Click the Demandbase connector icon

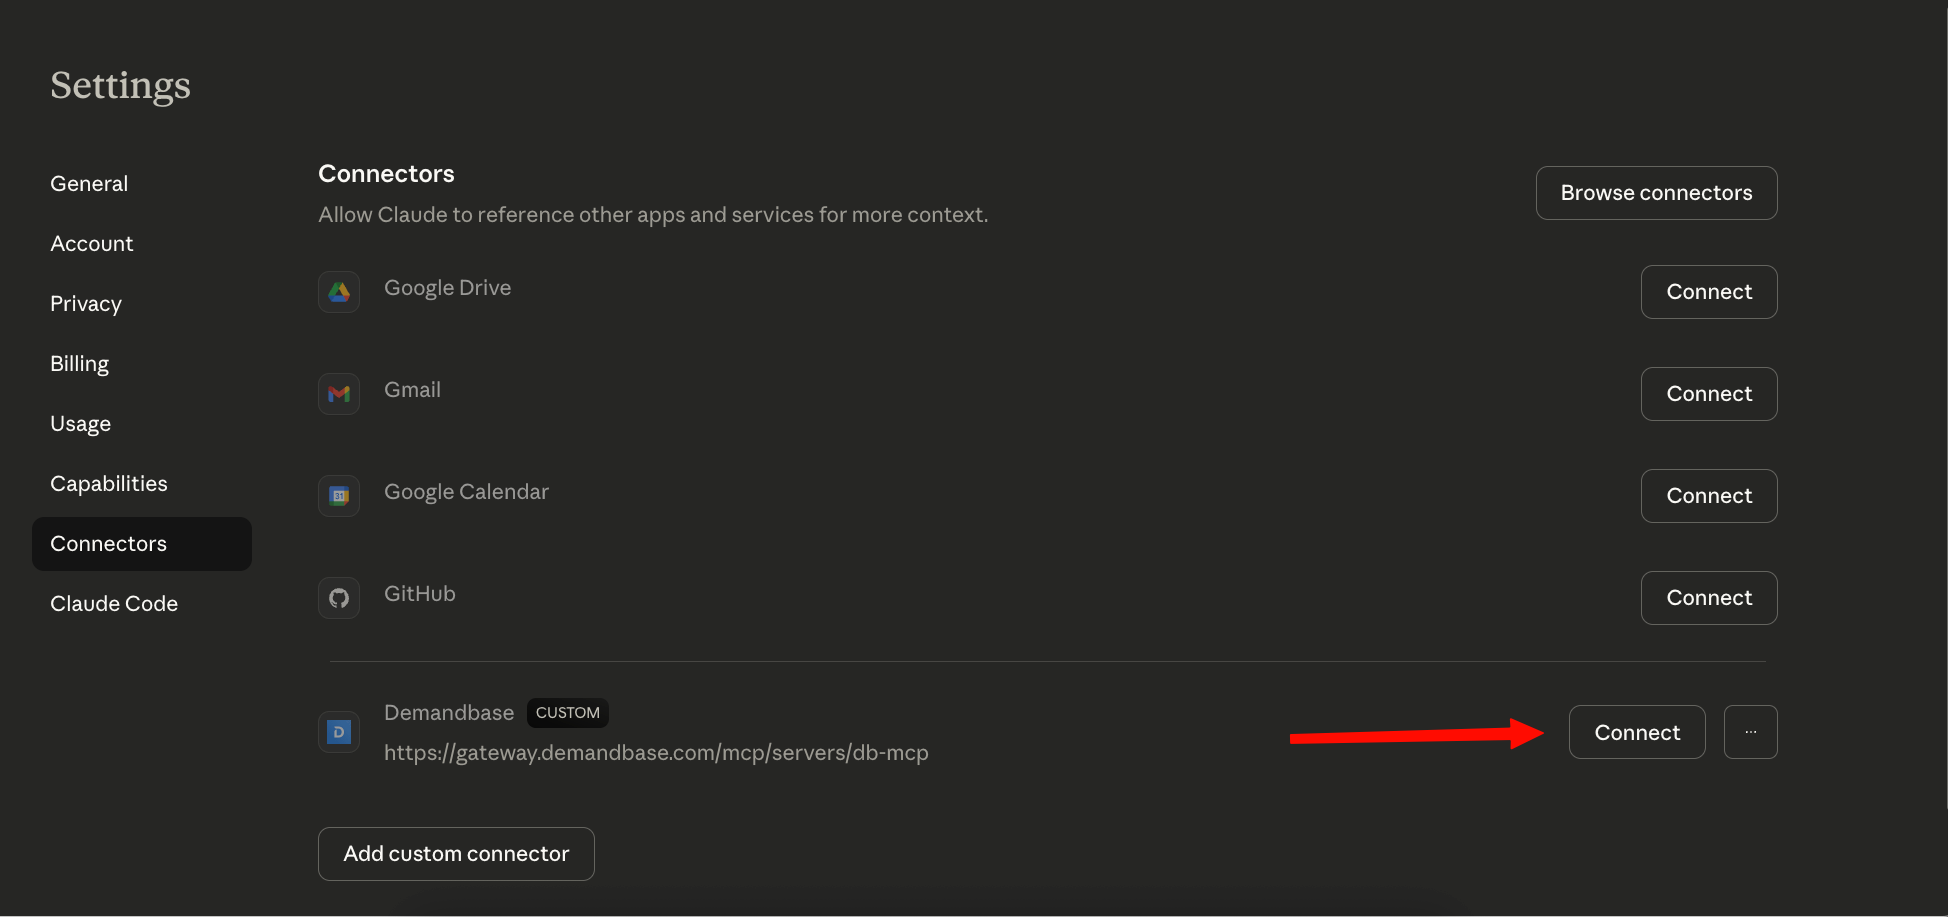point(339,732)
